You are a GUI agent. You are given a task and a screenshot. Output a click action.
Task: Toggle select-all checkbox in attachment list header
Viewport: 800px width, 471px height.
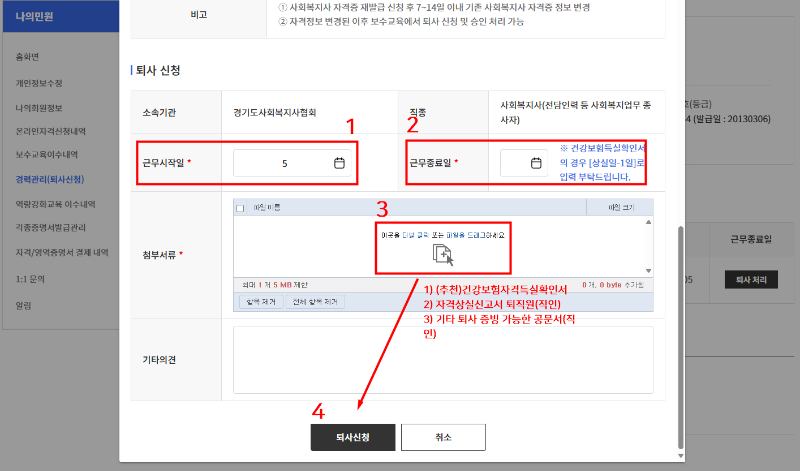[x=239, y=208]
